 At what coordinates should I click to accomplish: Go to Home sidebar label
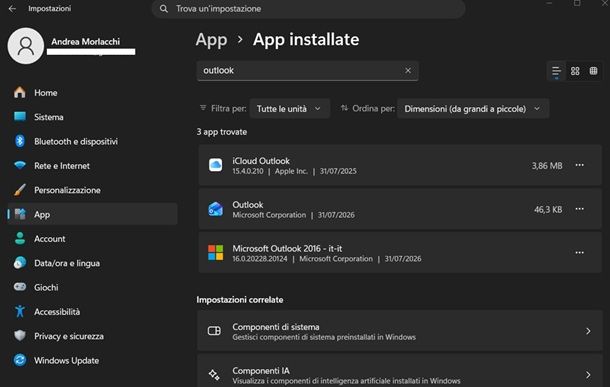click(46, 93)
